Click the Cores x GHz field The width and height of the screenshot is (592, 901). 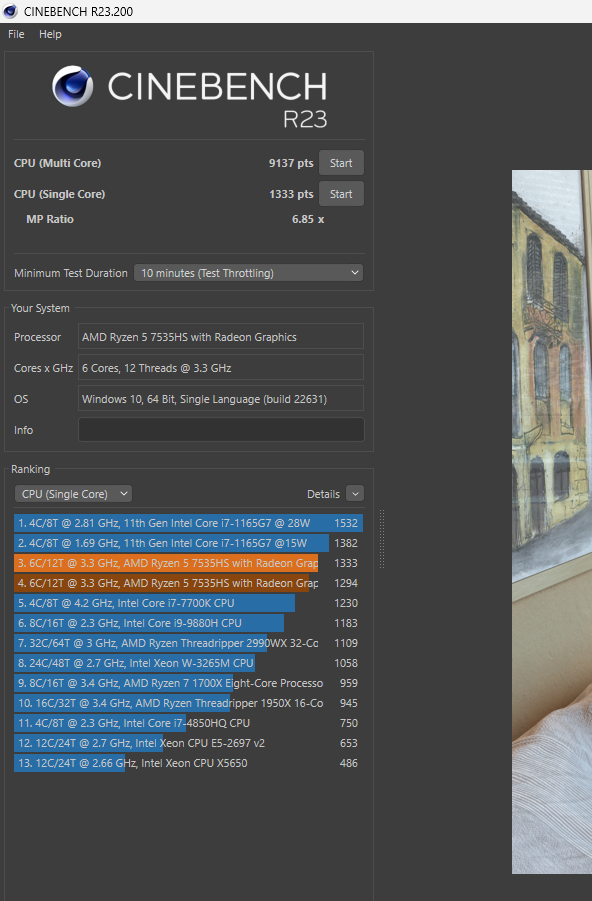(x=221, y=368)
